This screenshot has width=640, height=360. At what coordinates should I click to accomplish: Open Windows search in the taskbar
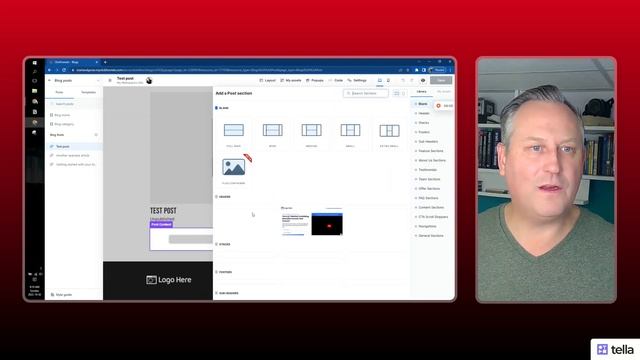(35, 71)
